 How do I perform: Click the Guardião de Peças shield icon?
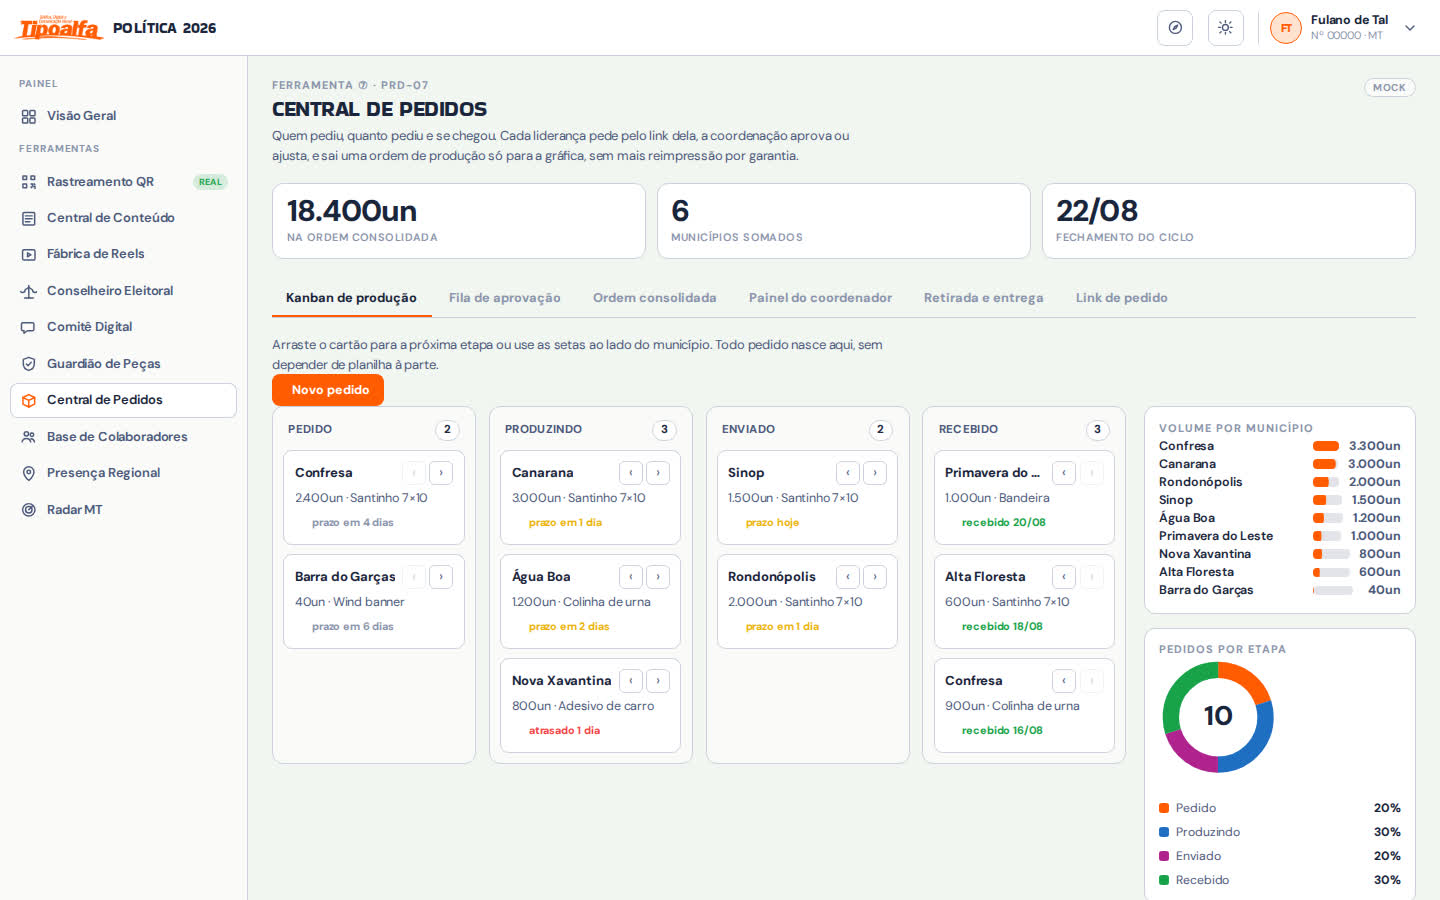tap(29, 364)
